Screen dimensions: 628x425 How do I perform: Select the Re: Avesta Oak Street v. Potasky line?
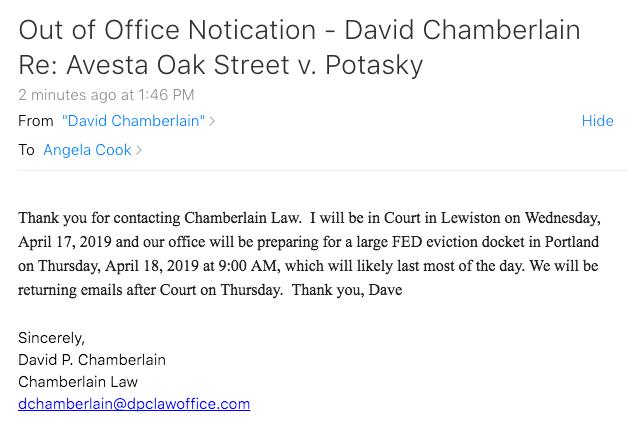pyautogui.click(x=221, y=65)
